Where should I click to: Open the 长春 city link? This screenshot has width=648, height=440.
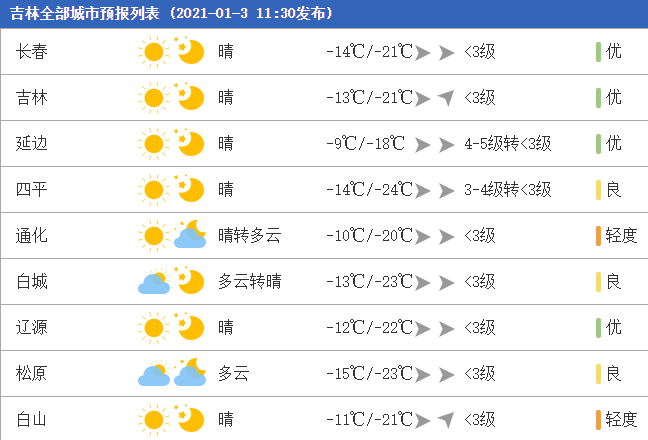point(32,52)
